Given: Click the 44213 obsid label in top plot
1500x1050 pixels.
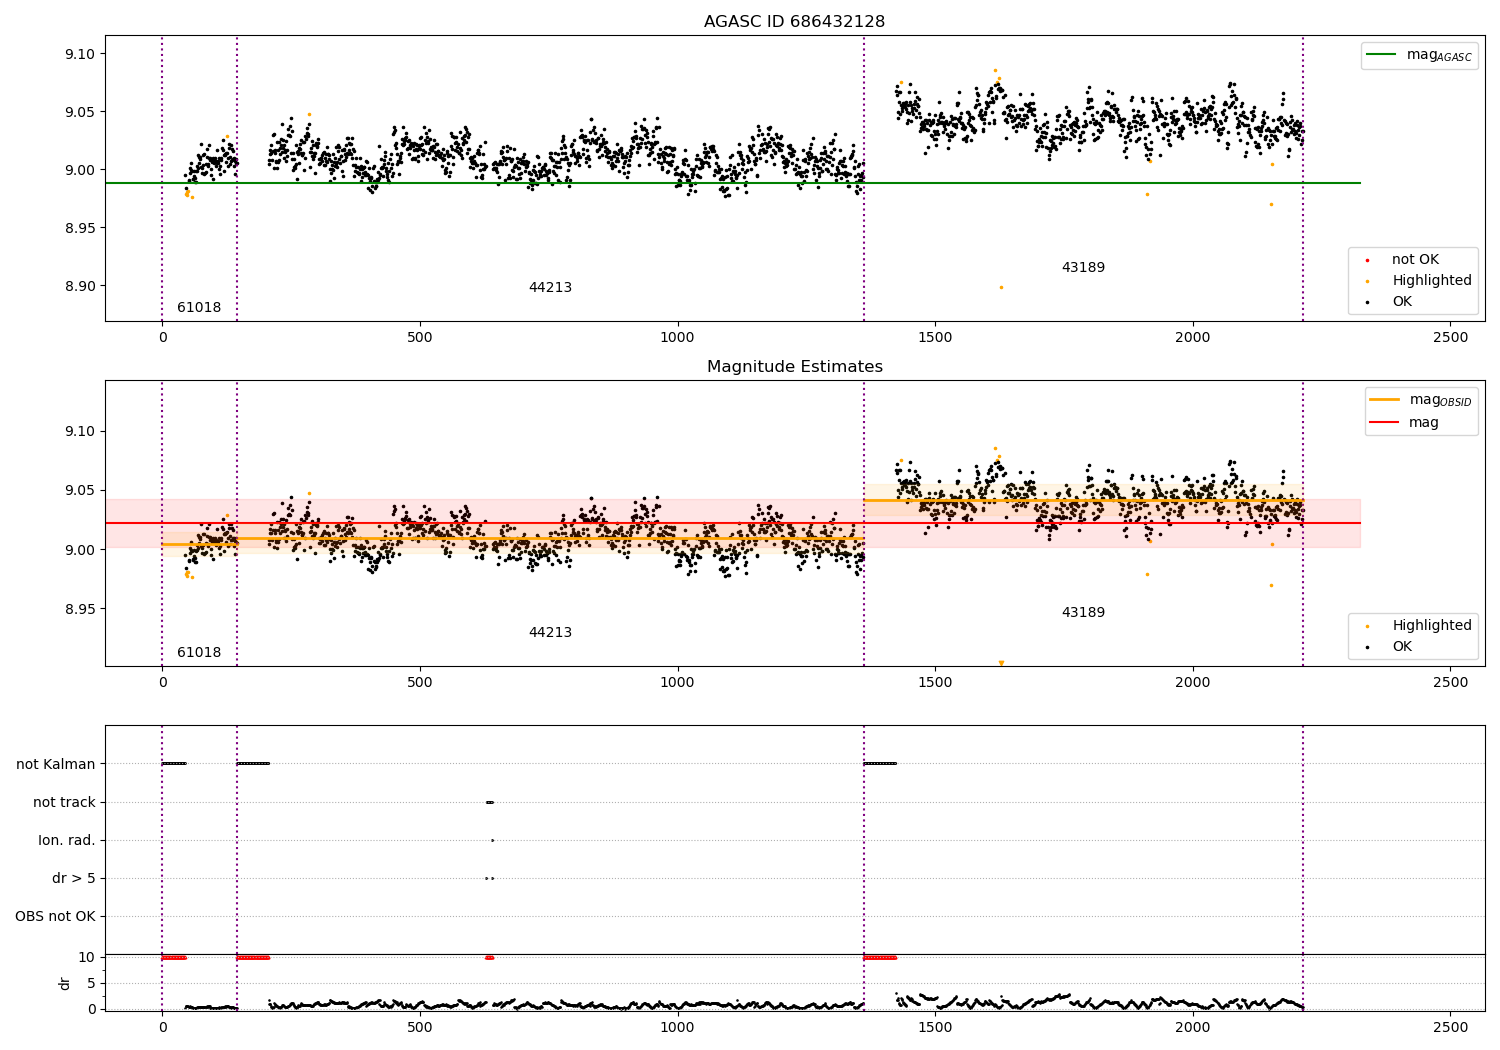Looking at the screenshot, I should pyautogui.click(x=550, y=288).
